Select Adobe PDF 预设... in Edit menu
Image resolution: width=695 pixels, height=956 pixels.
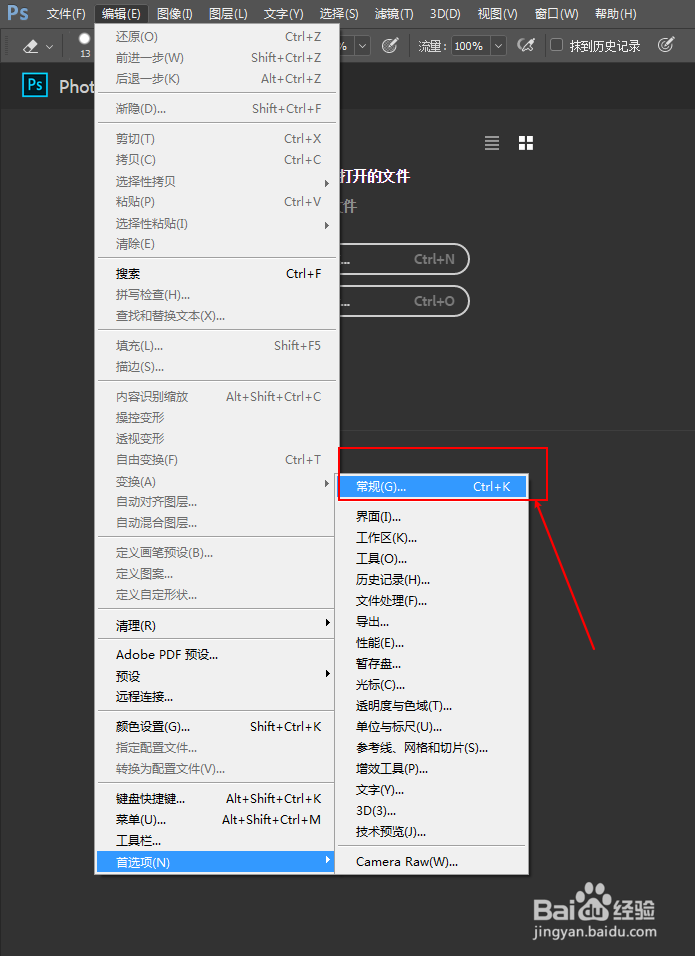click(216, 655)
